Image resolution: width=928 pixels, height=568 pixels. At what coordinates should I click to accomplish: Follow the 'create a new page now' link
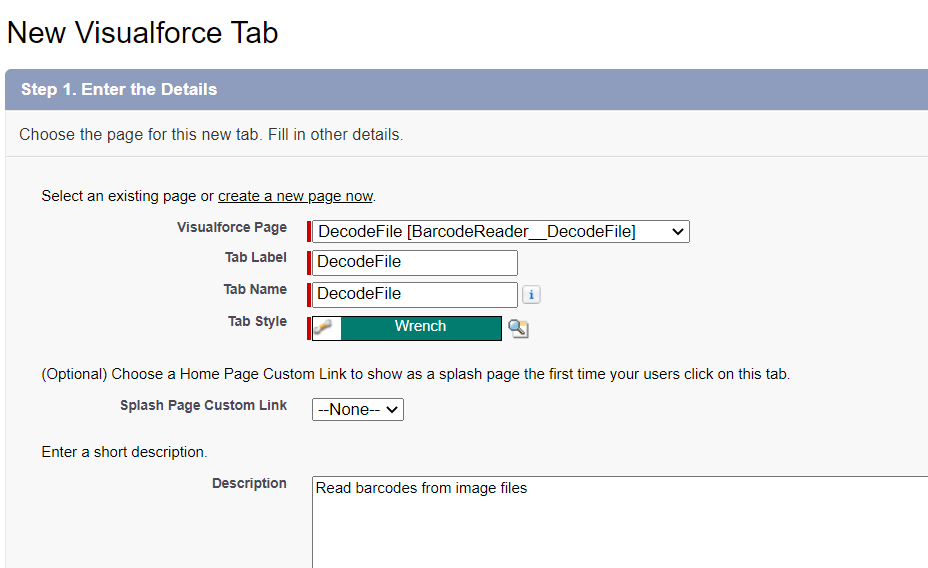[295, 196]
